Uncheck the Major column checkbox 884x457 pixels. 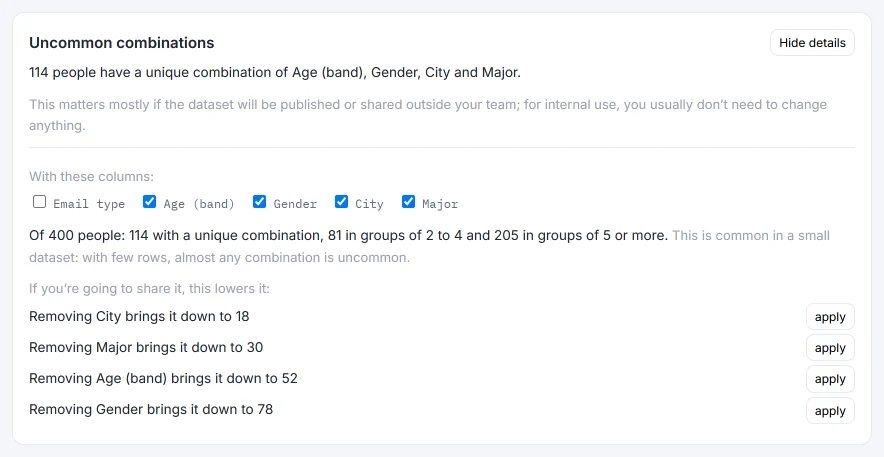coord(408,202)
